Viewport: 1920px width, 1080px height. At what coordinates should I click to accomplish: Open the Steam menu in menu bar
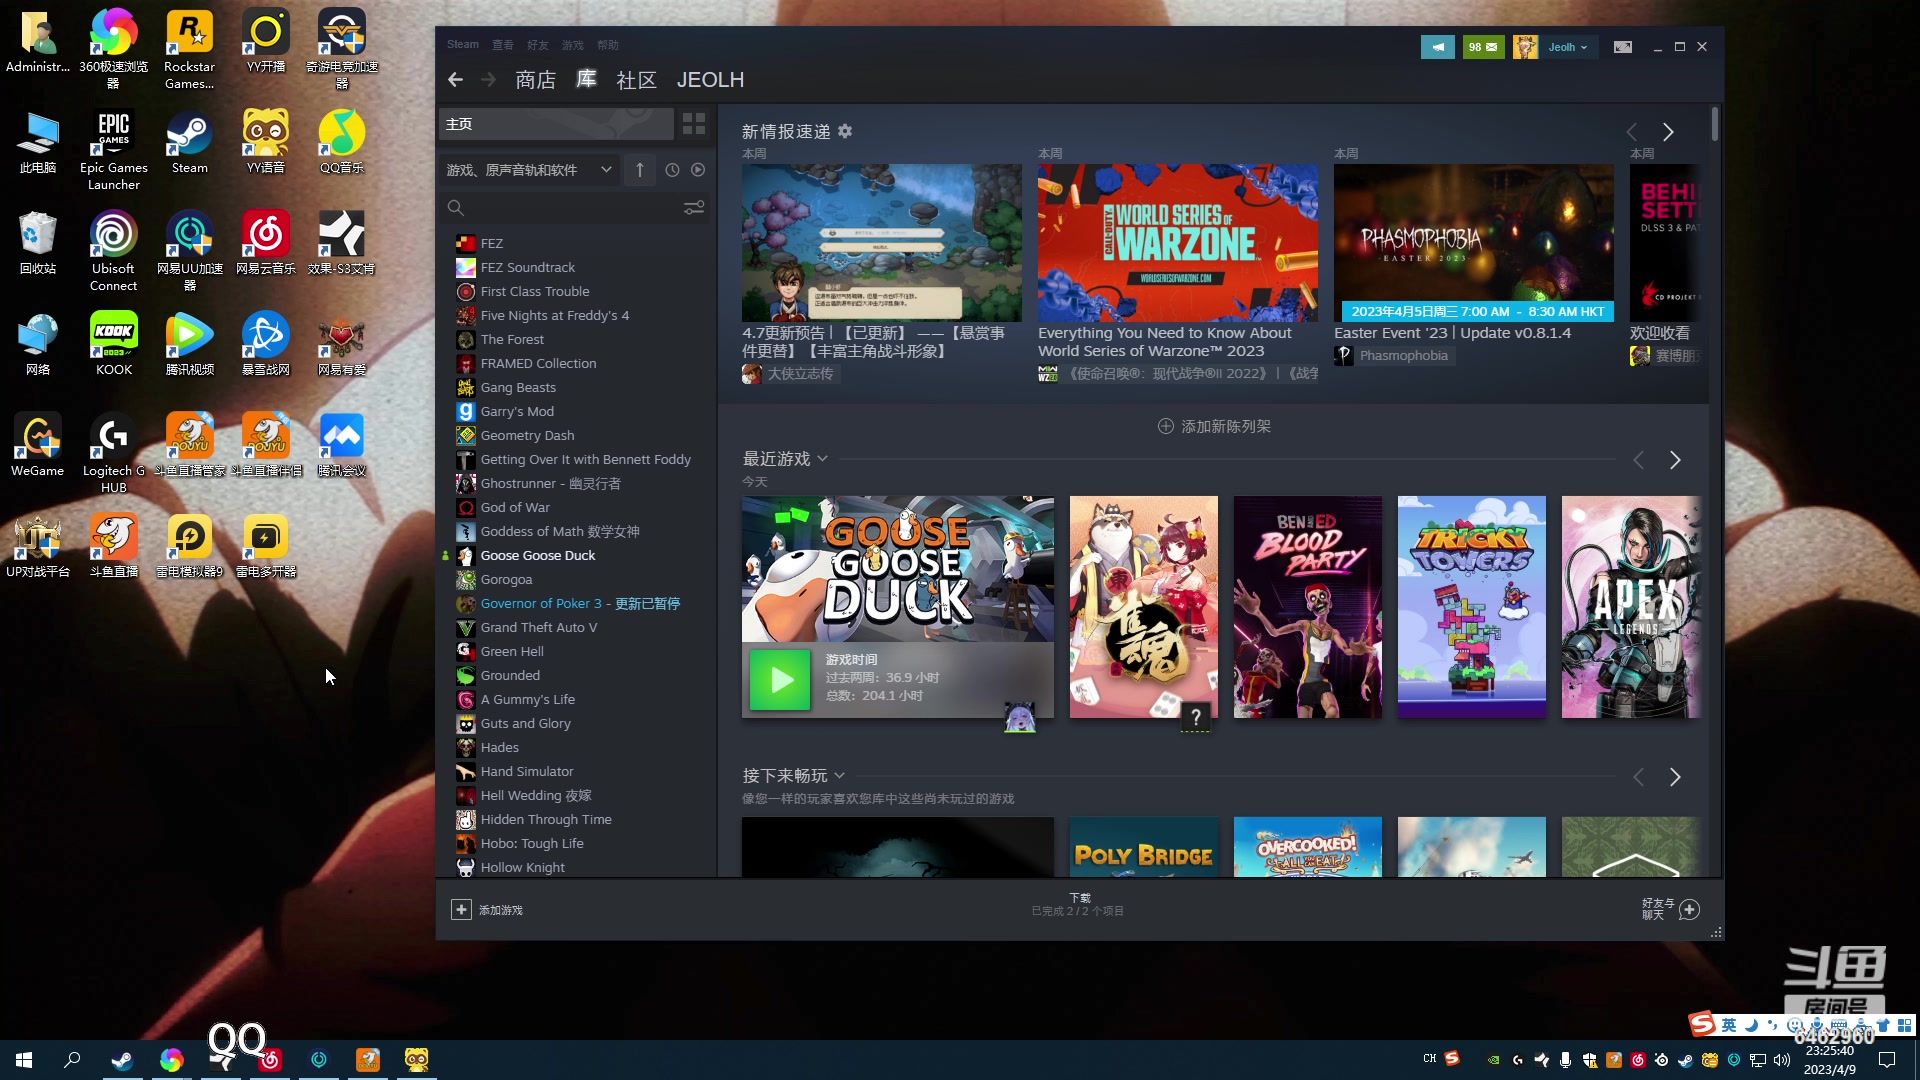pyautogui.click(x=462, y=44)
